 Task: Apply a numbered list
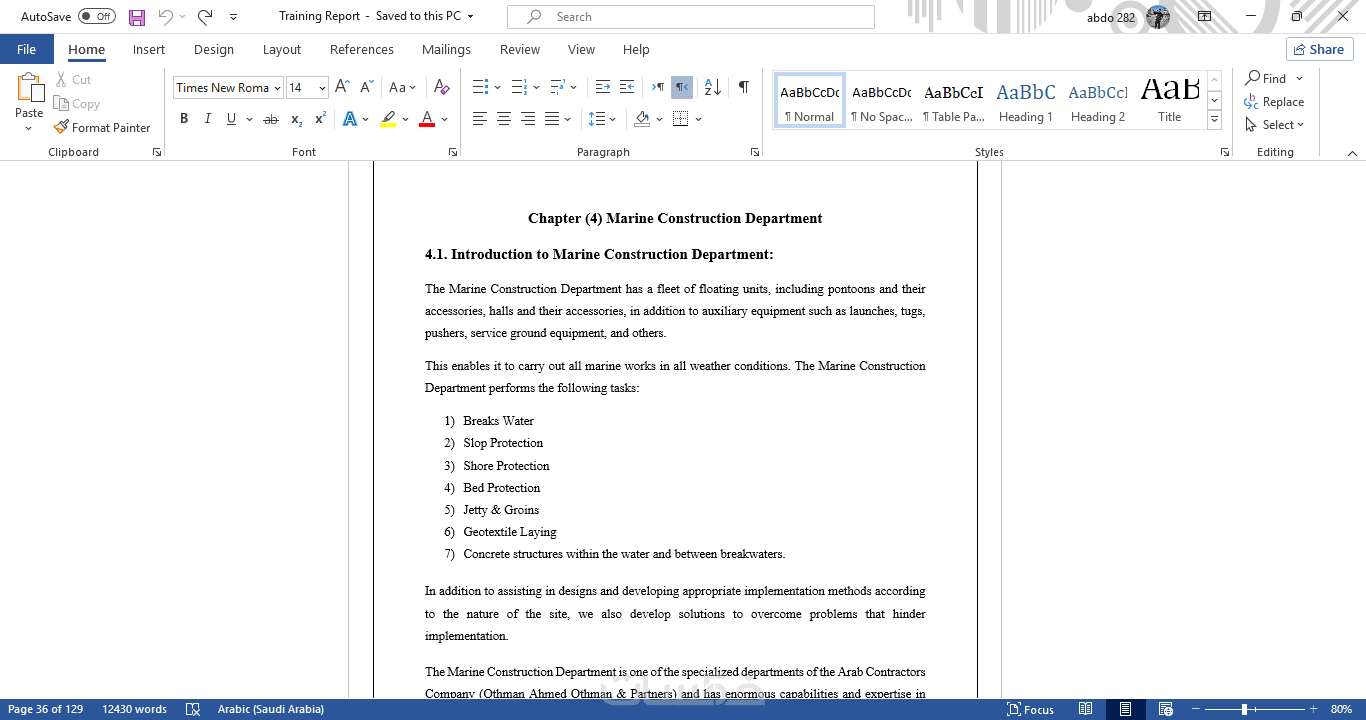(x=519, y=87)
